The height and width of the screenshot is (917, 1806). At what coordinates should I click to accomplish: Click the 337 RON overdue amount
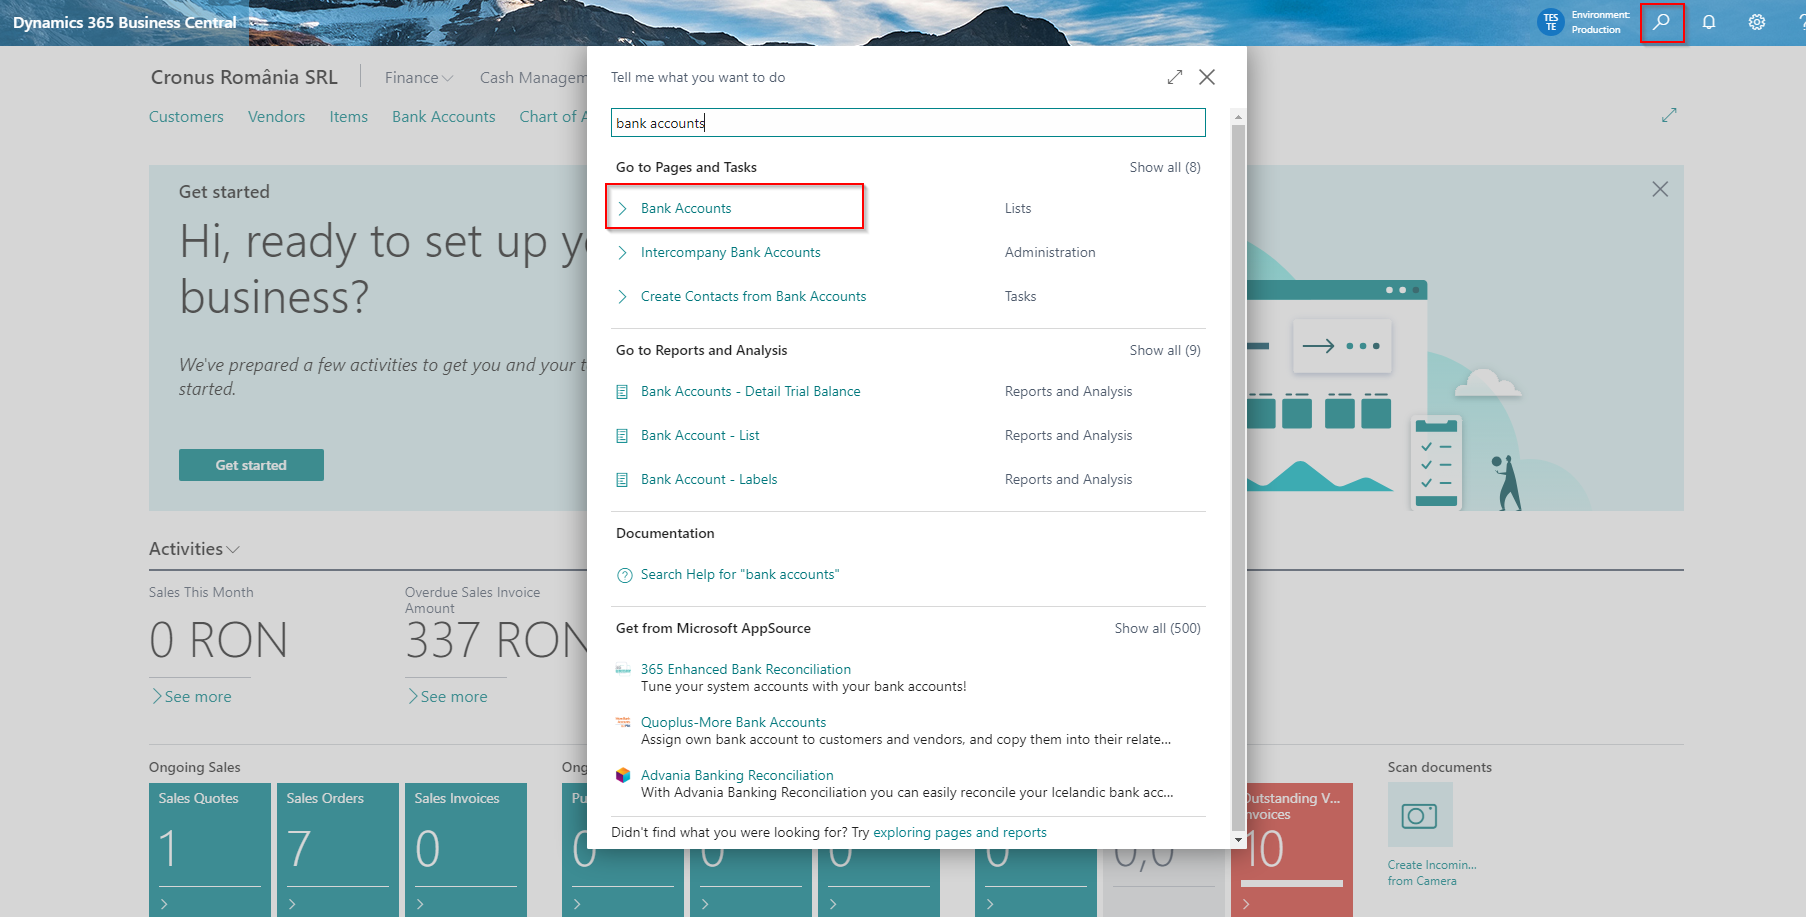(497, 640)
